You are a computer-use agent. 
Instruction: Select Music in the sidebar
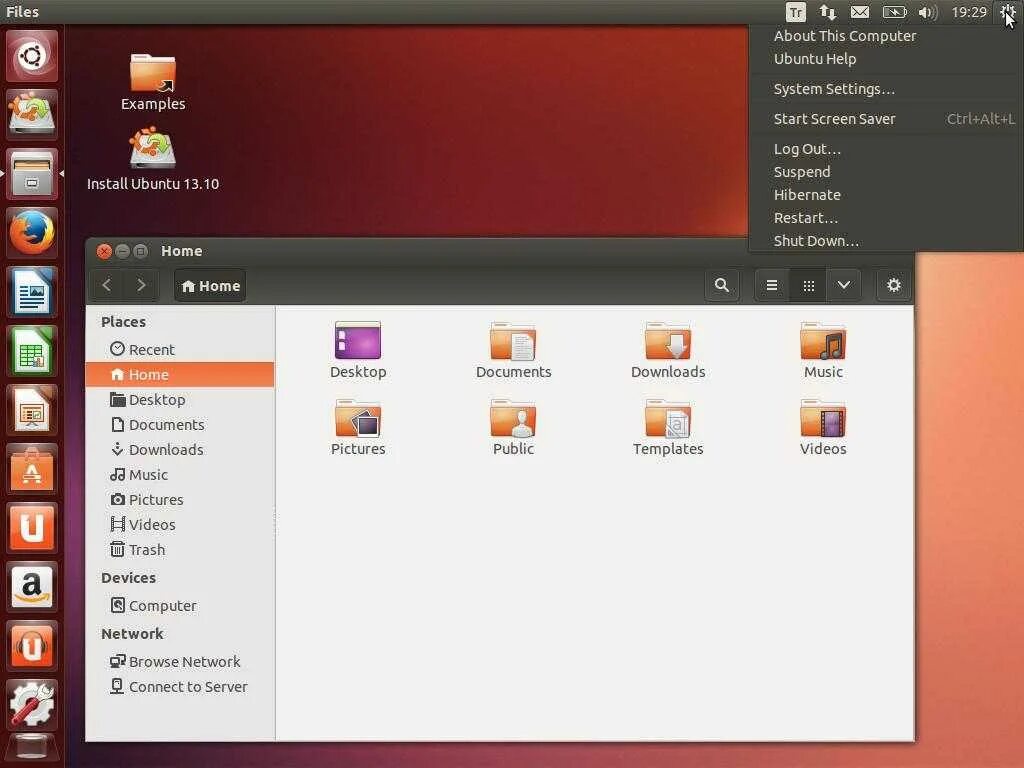coord(180,475)
